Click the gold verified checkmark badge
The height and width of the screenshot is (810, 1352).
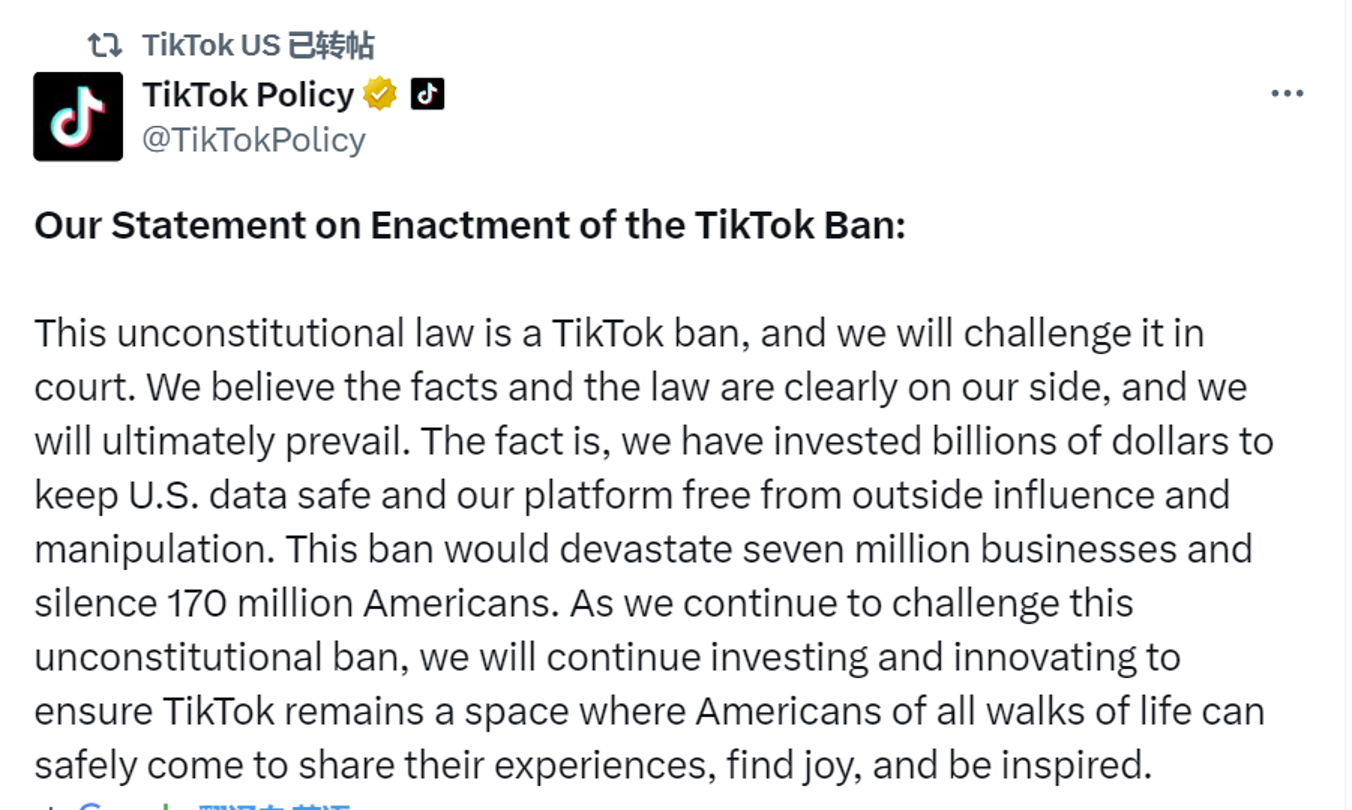[380, 94]
